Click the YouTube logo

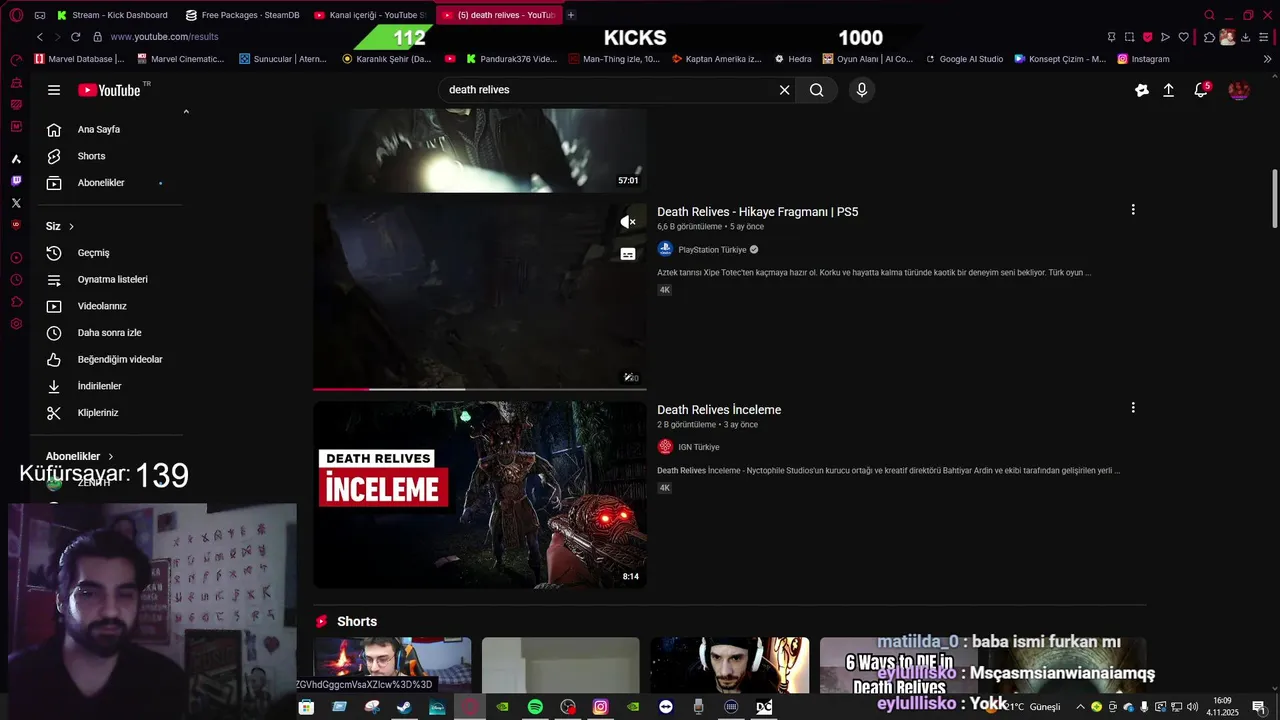110,90
